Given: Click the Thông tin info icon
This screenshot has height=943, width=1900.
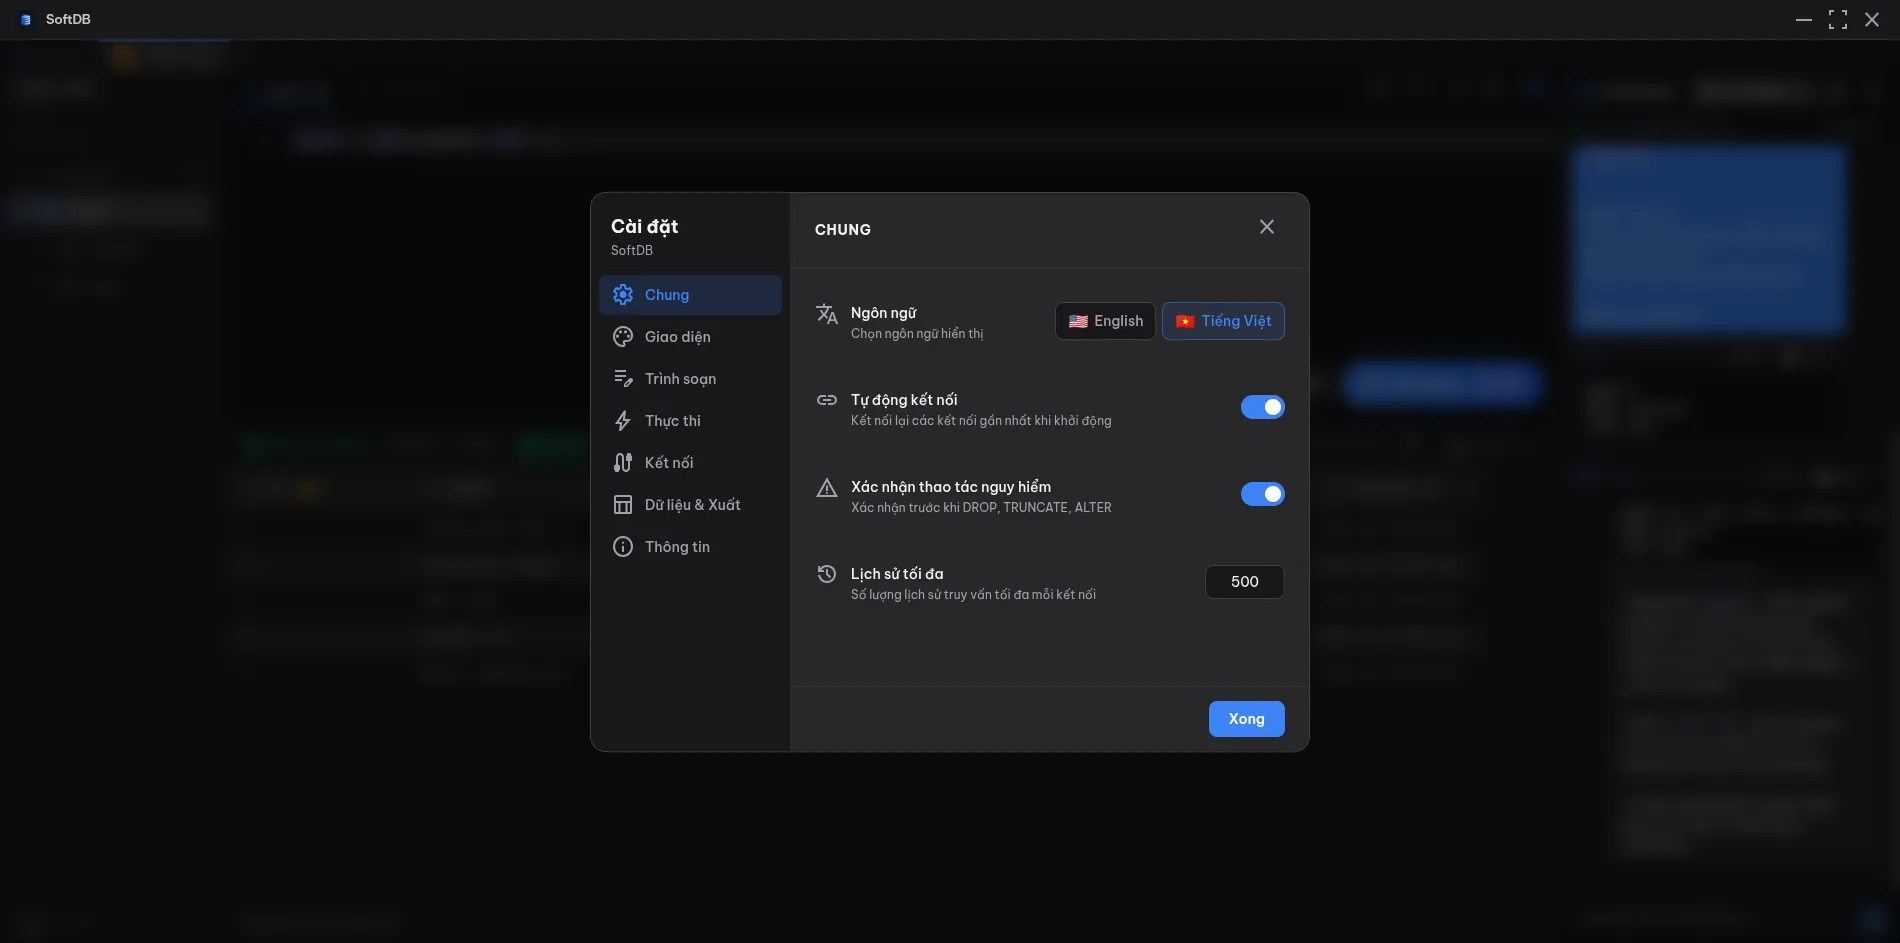Looking at the screenshot, I should 623,546.
